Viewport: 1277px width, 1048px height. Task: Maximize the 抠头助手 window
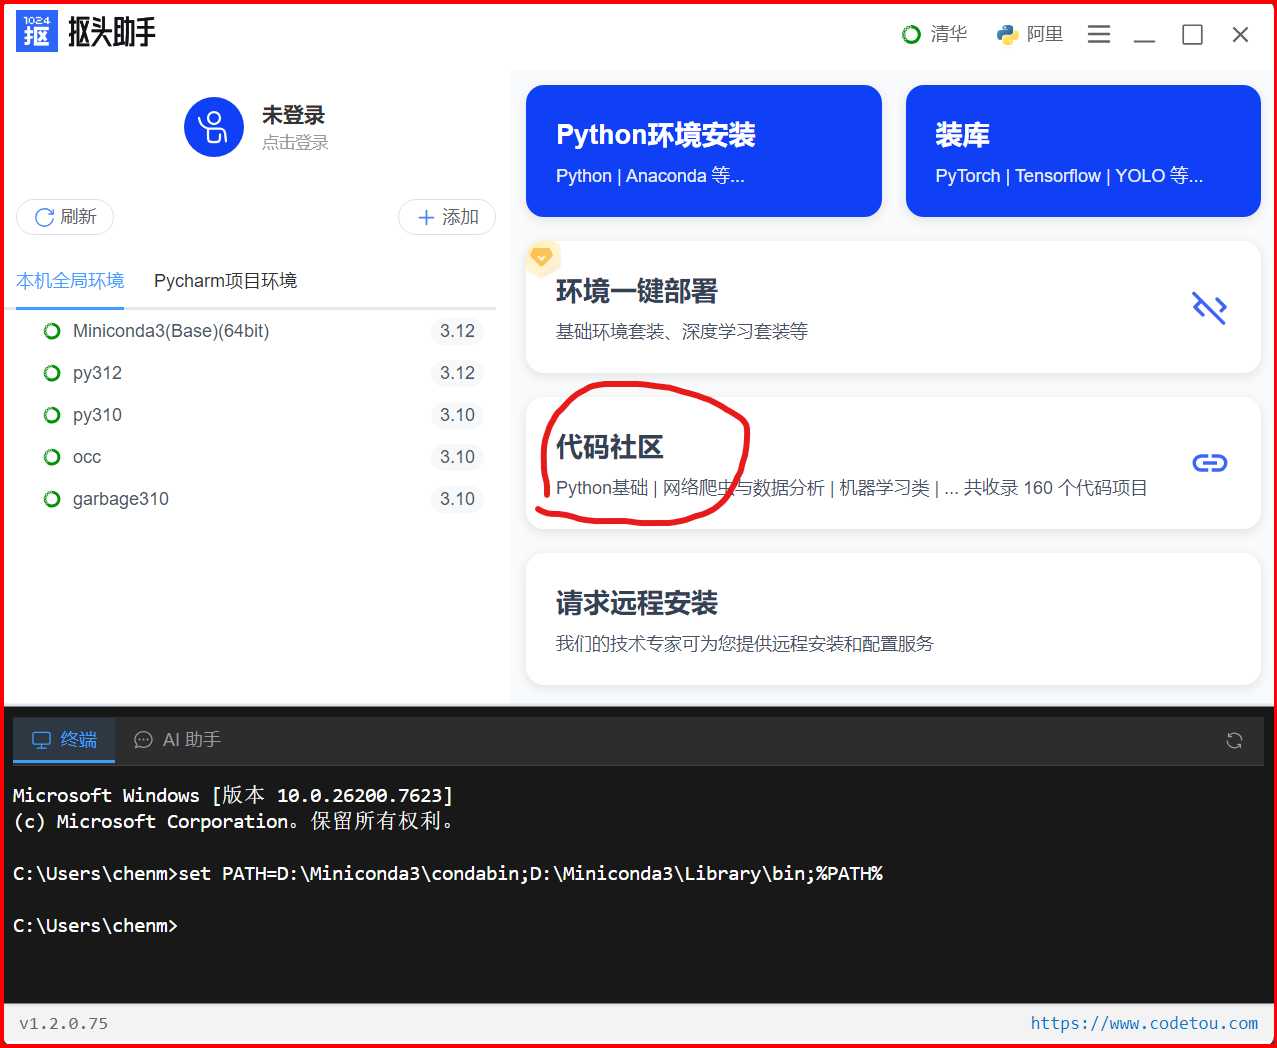click(1192, 34)
